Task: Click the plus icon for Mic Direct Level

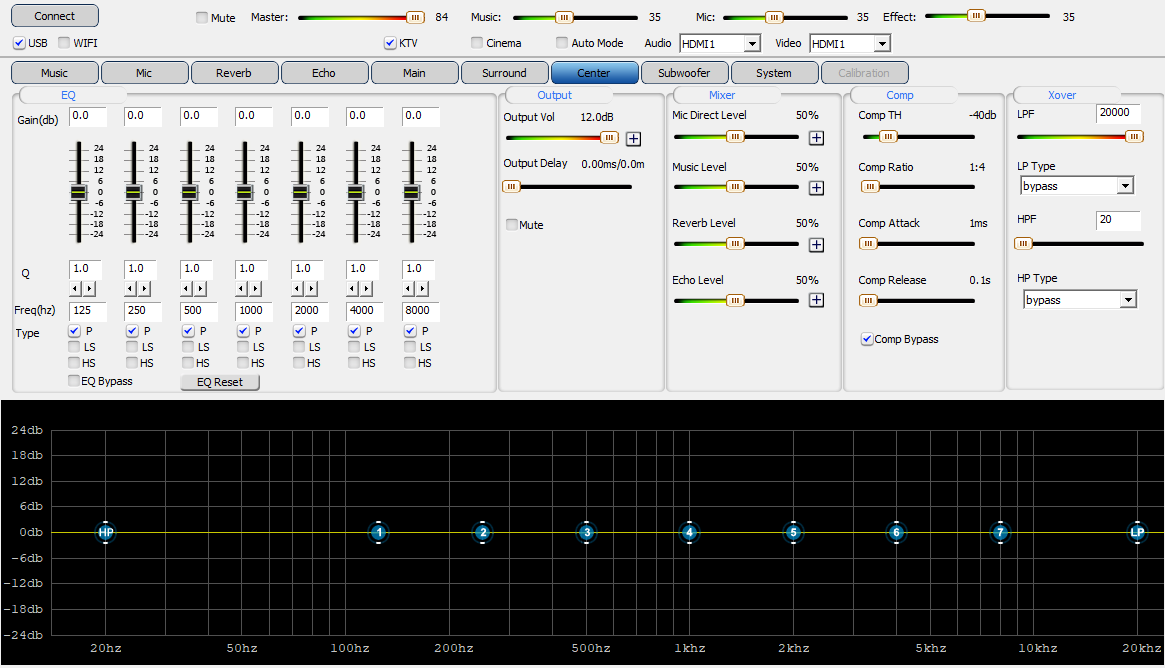Action: pyautogui.click(x=816, y=138)
